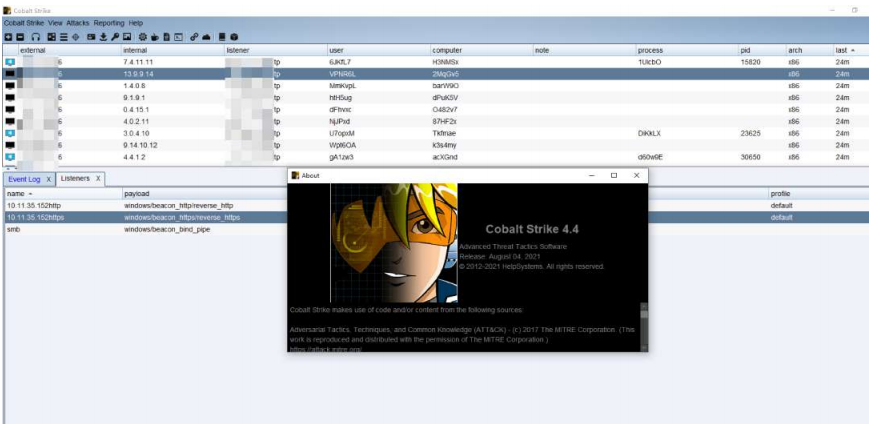The image size is (872, 426).
Task: Sort sessions by the listener column header
Action: coord(275,50)
